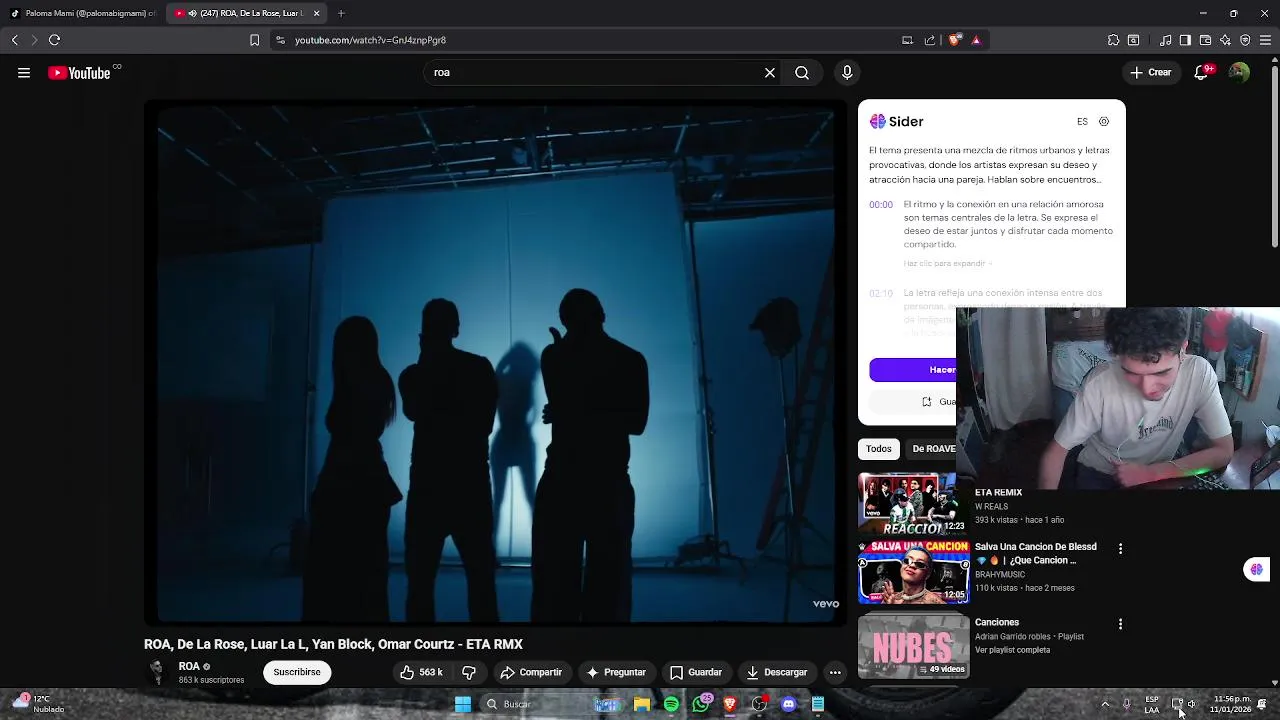
Task: Switch to the Paloma Mami tab
Action: [x=84, y=13]
